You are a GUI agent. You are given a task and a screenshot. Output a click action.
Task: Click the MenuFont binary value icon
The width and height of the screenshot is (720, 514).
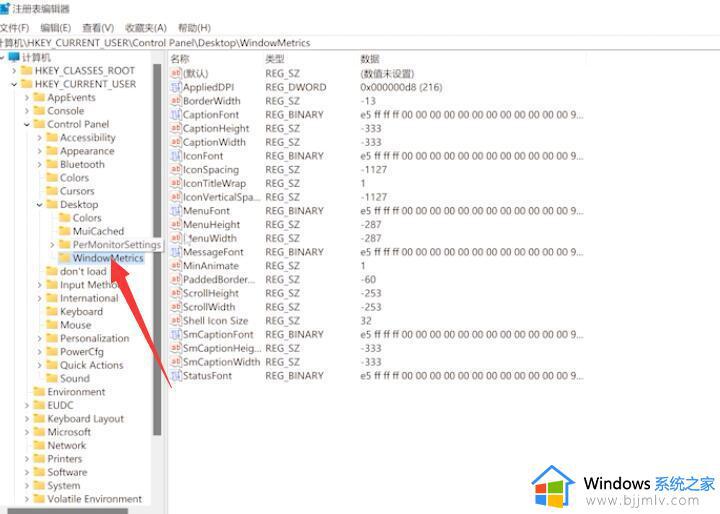pyautogui.click(x=176, y=210)
